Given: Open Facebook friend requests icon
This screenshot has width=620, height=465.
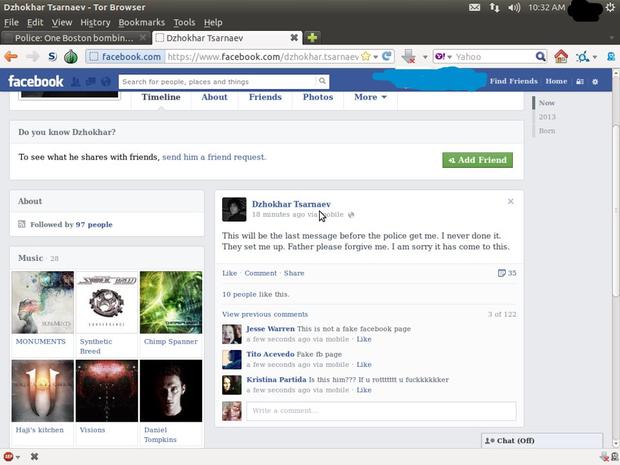Looking at the screenshot, I should click(76, 82).
